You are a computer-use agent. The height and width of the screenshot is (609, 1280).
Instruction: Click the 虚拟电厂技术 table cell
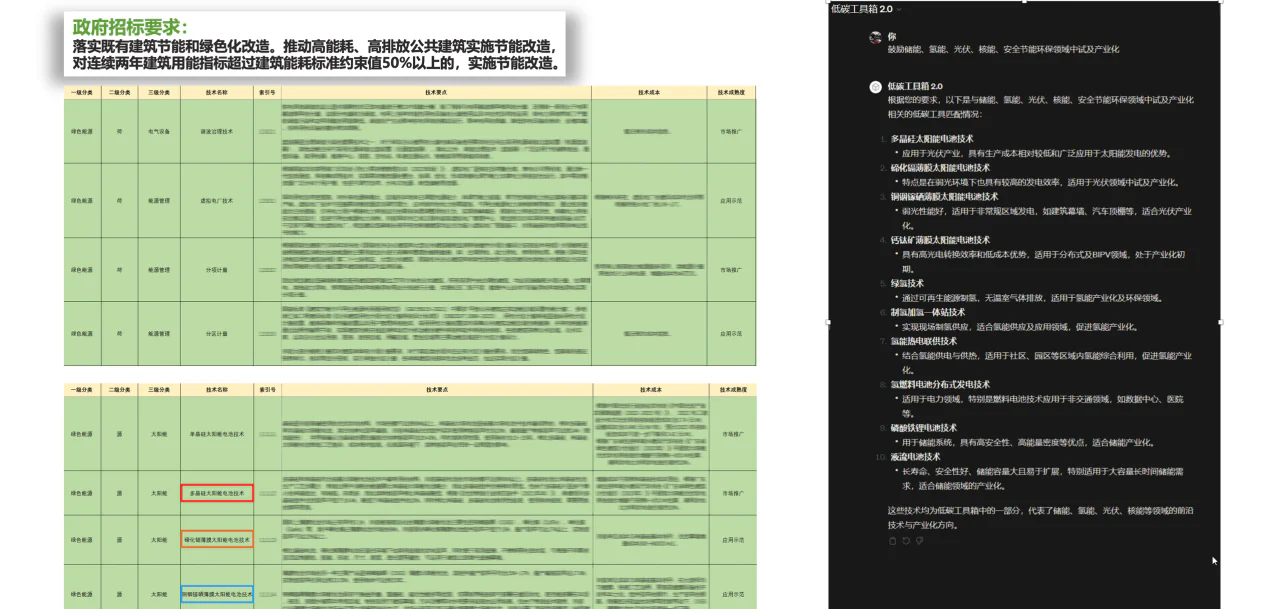pyautogui.click(x=217, y=200)
